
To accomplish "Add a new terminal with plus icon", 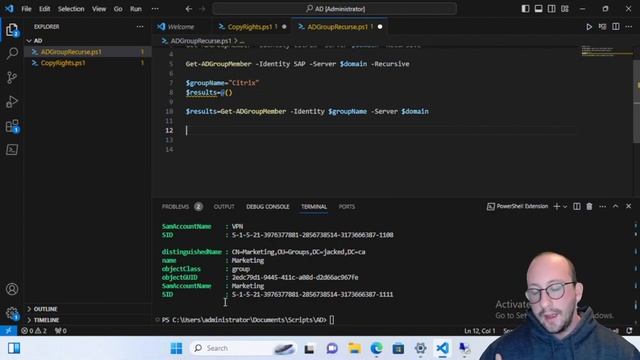I will pos(556,207).
